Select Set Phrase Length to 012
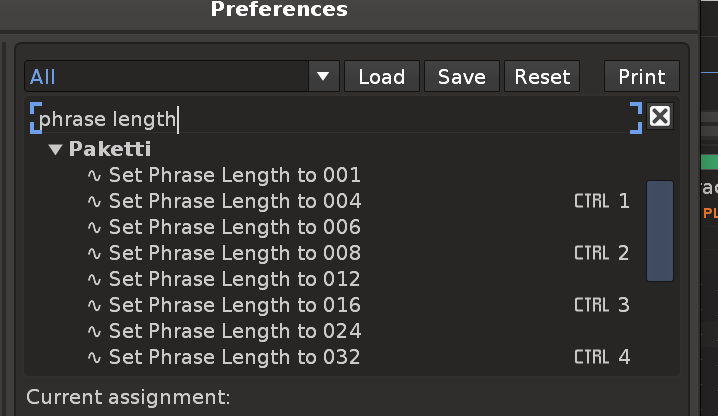 click(x=234, y=279)
